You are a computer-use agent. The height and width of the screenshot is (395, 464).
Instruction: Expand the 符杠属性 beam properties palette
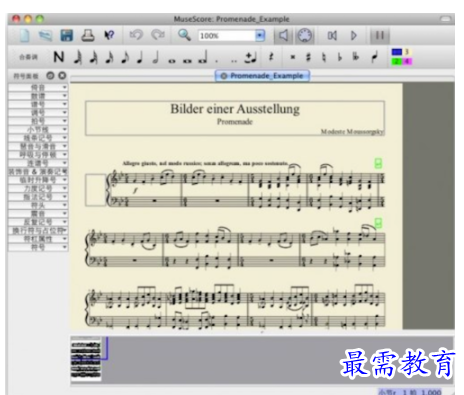click(38, 239)
